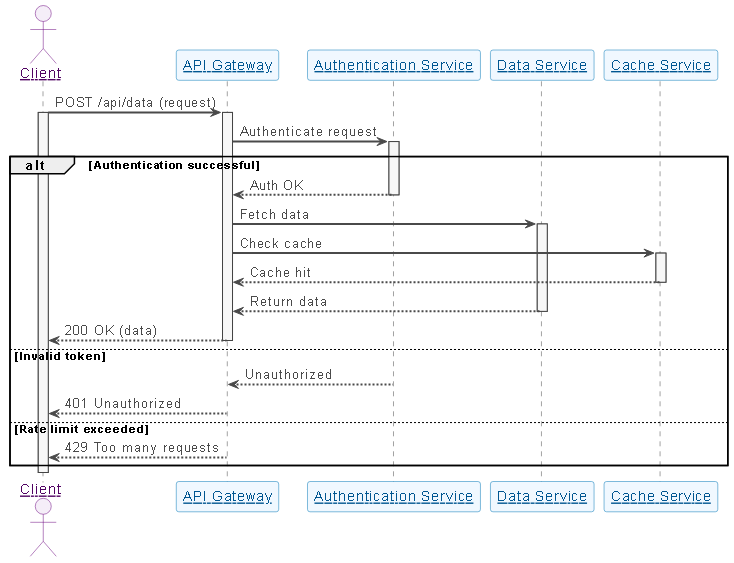
Task: Click the Client actor icon at top
Action: [42, 32]
